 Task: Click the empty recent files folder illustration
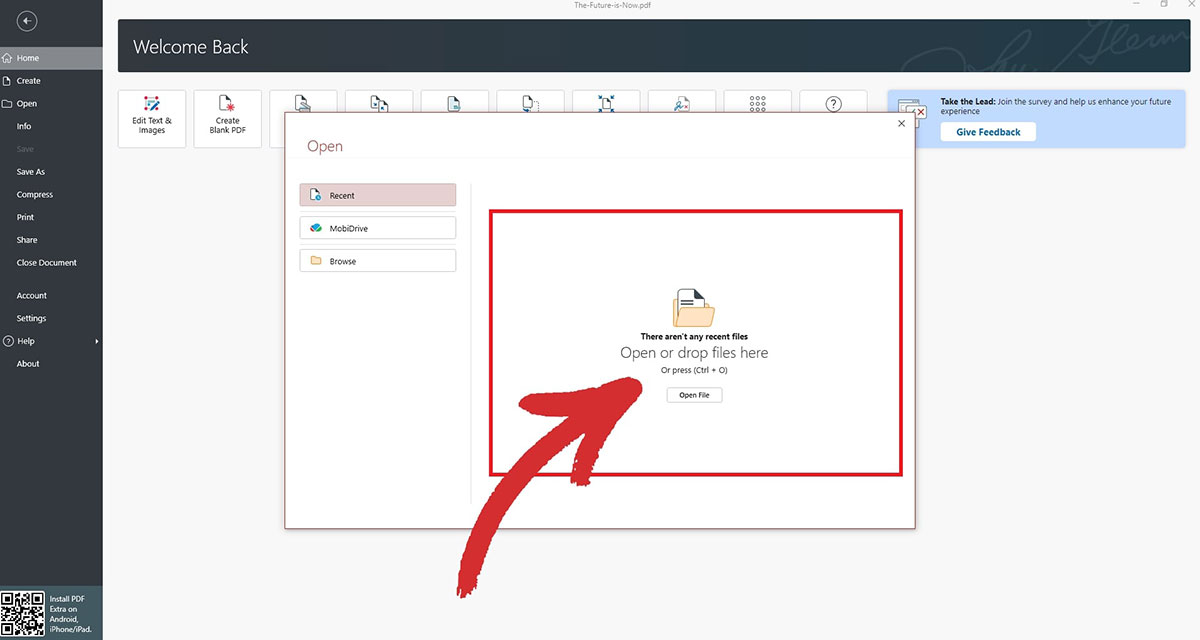(694, 307)
